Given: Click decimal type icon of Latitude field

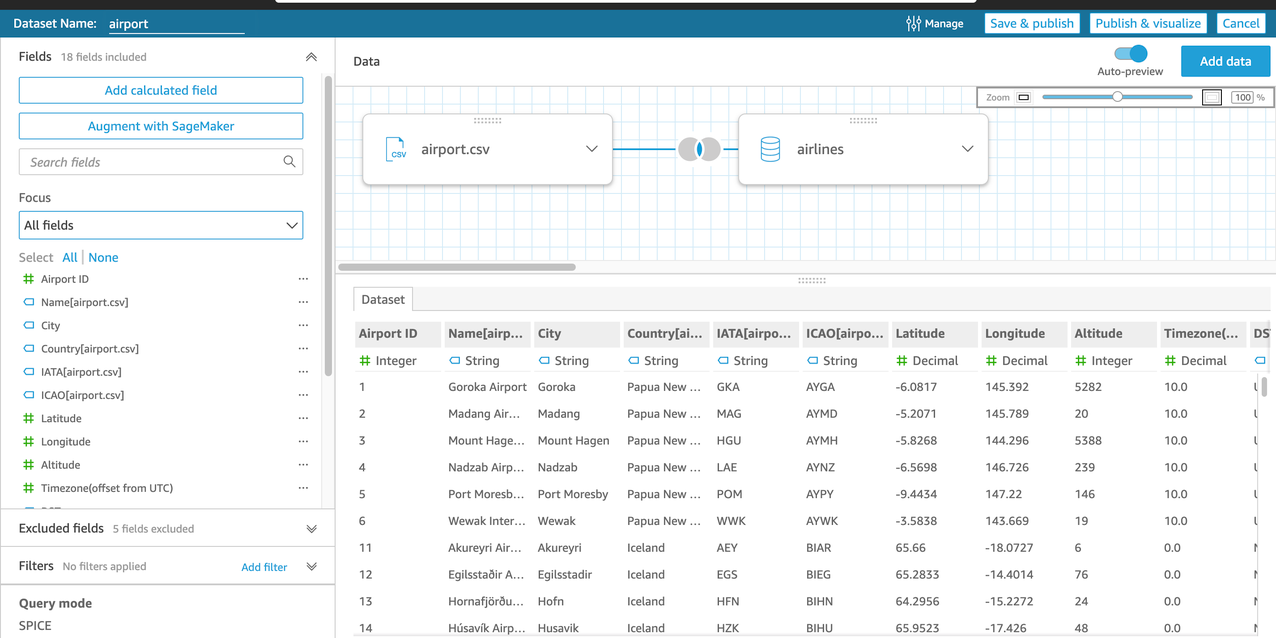Looking at the screenshot, I should click(x=28, y=418).
